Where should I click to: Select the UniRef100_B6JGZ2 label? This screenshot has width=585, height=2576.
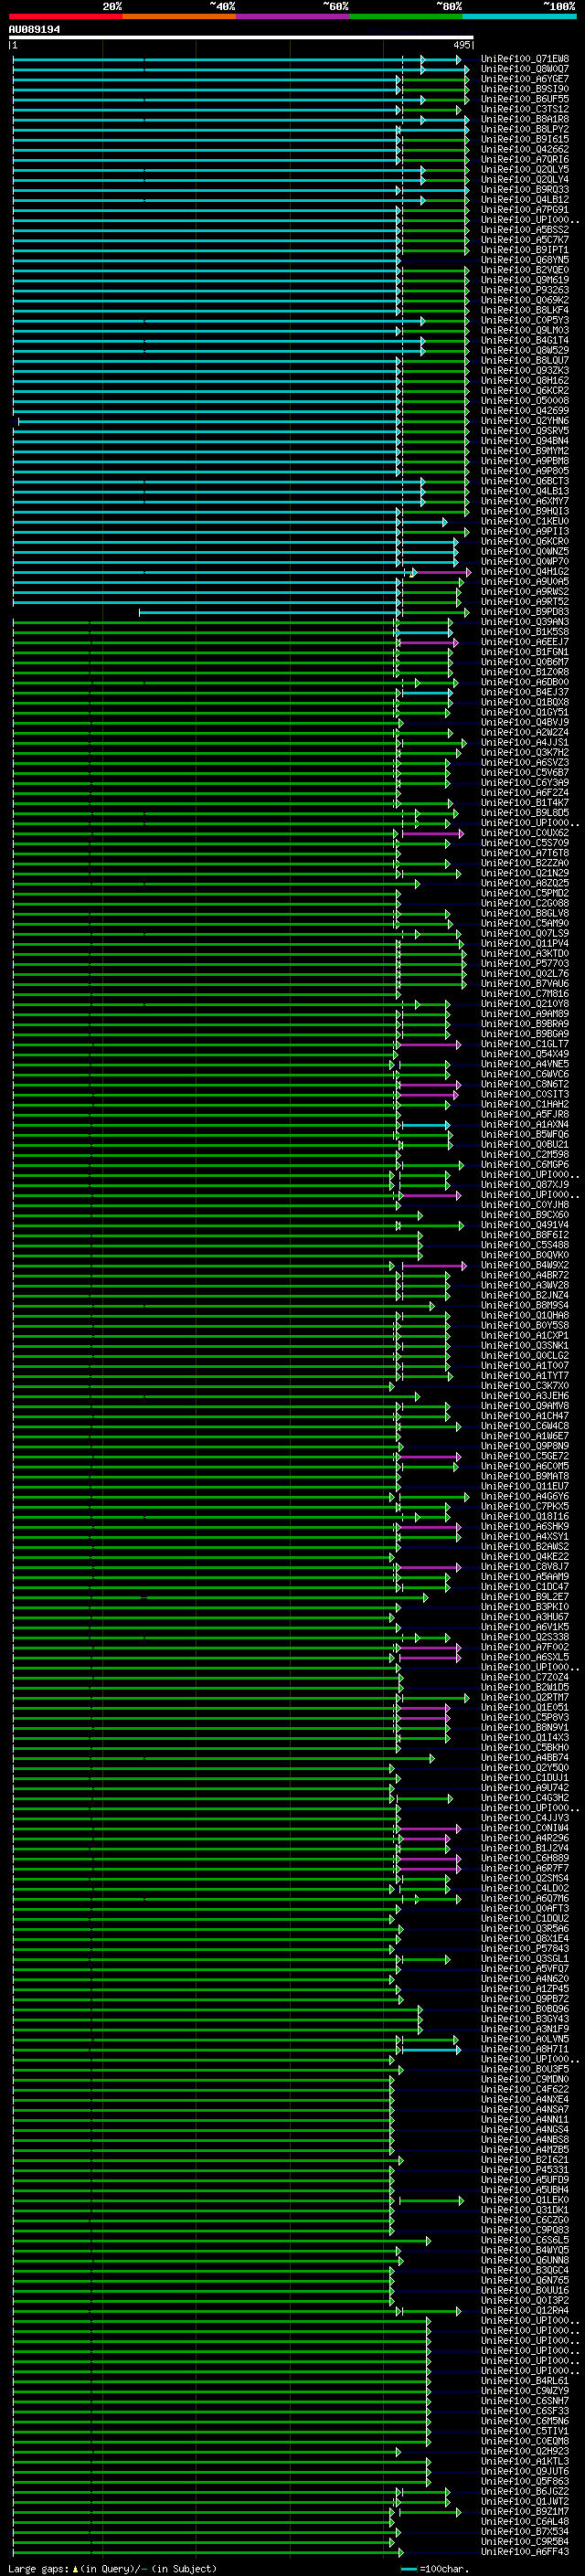524,2492
